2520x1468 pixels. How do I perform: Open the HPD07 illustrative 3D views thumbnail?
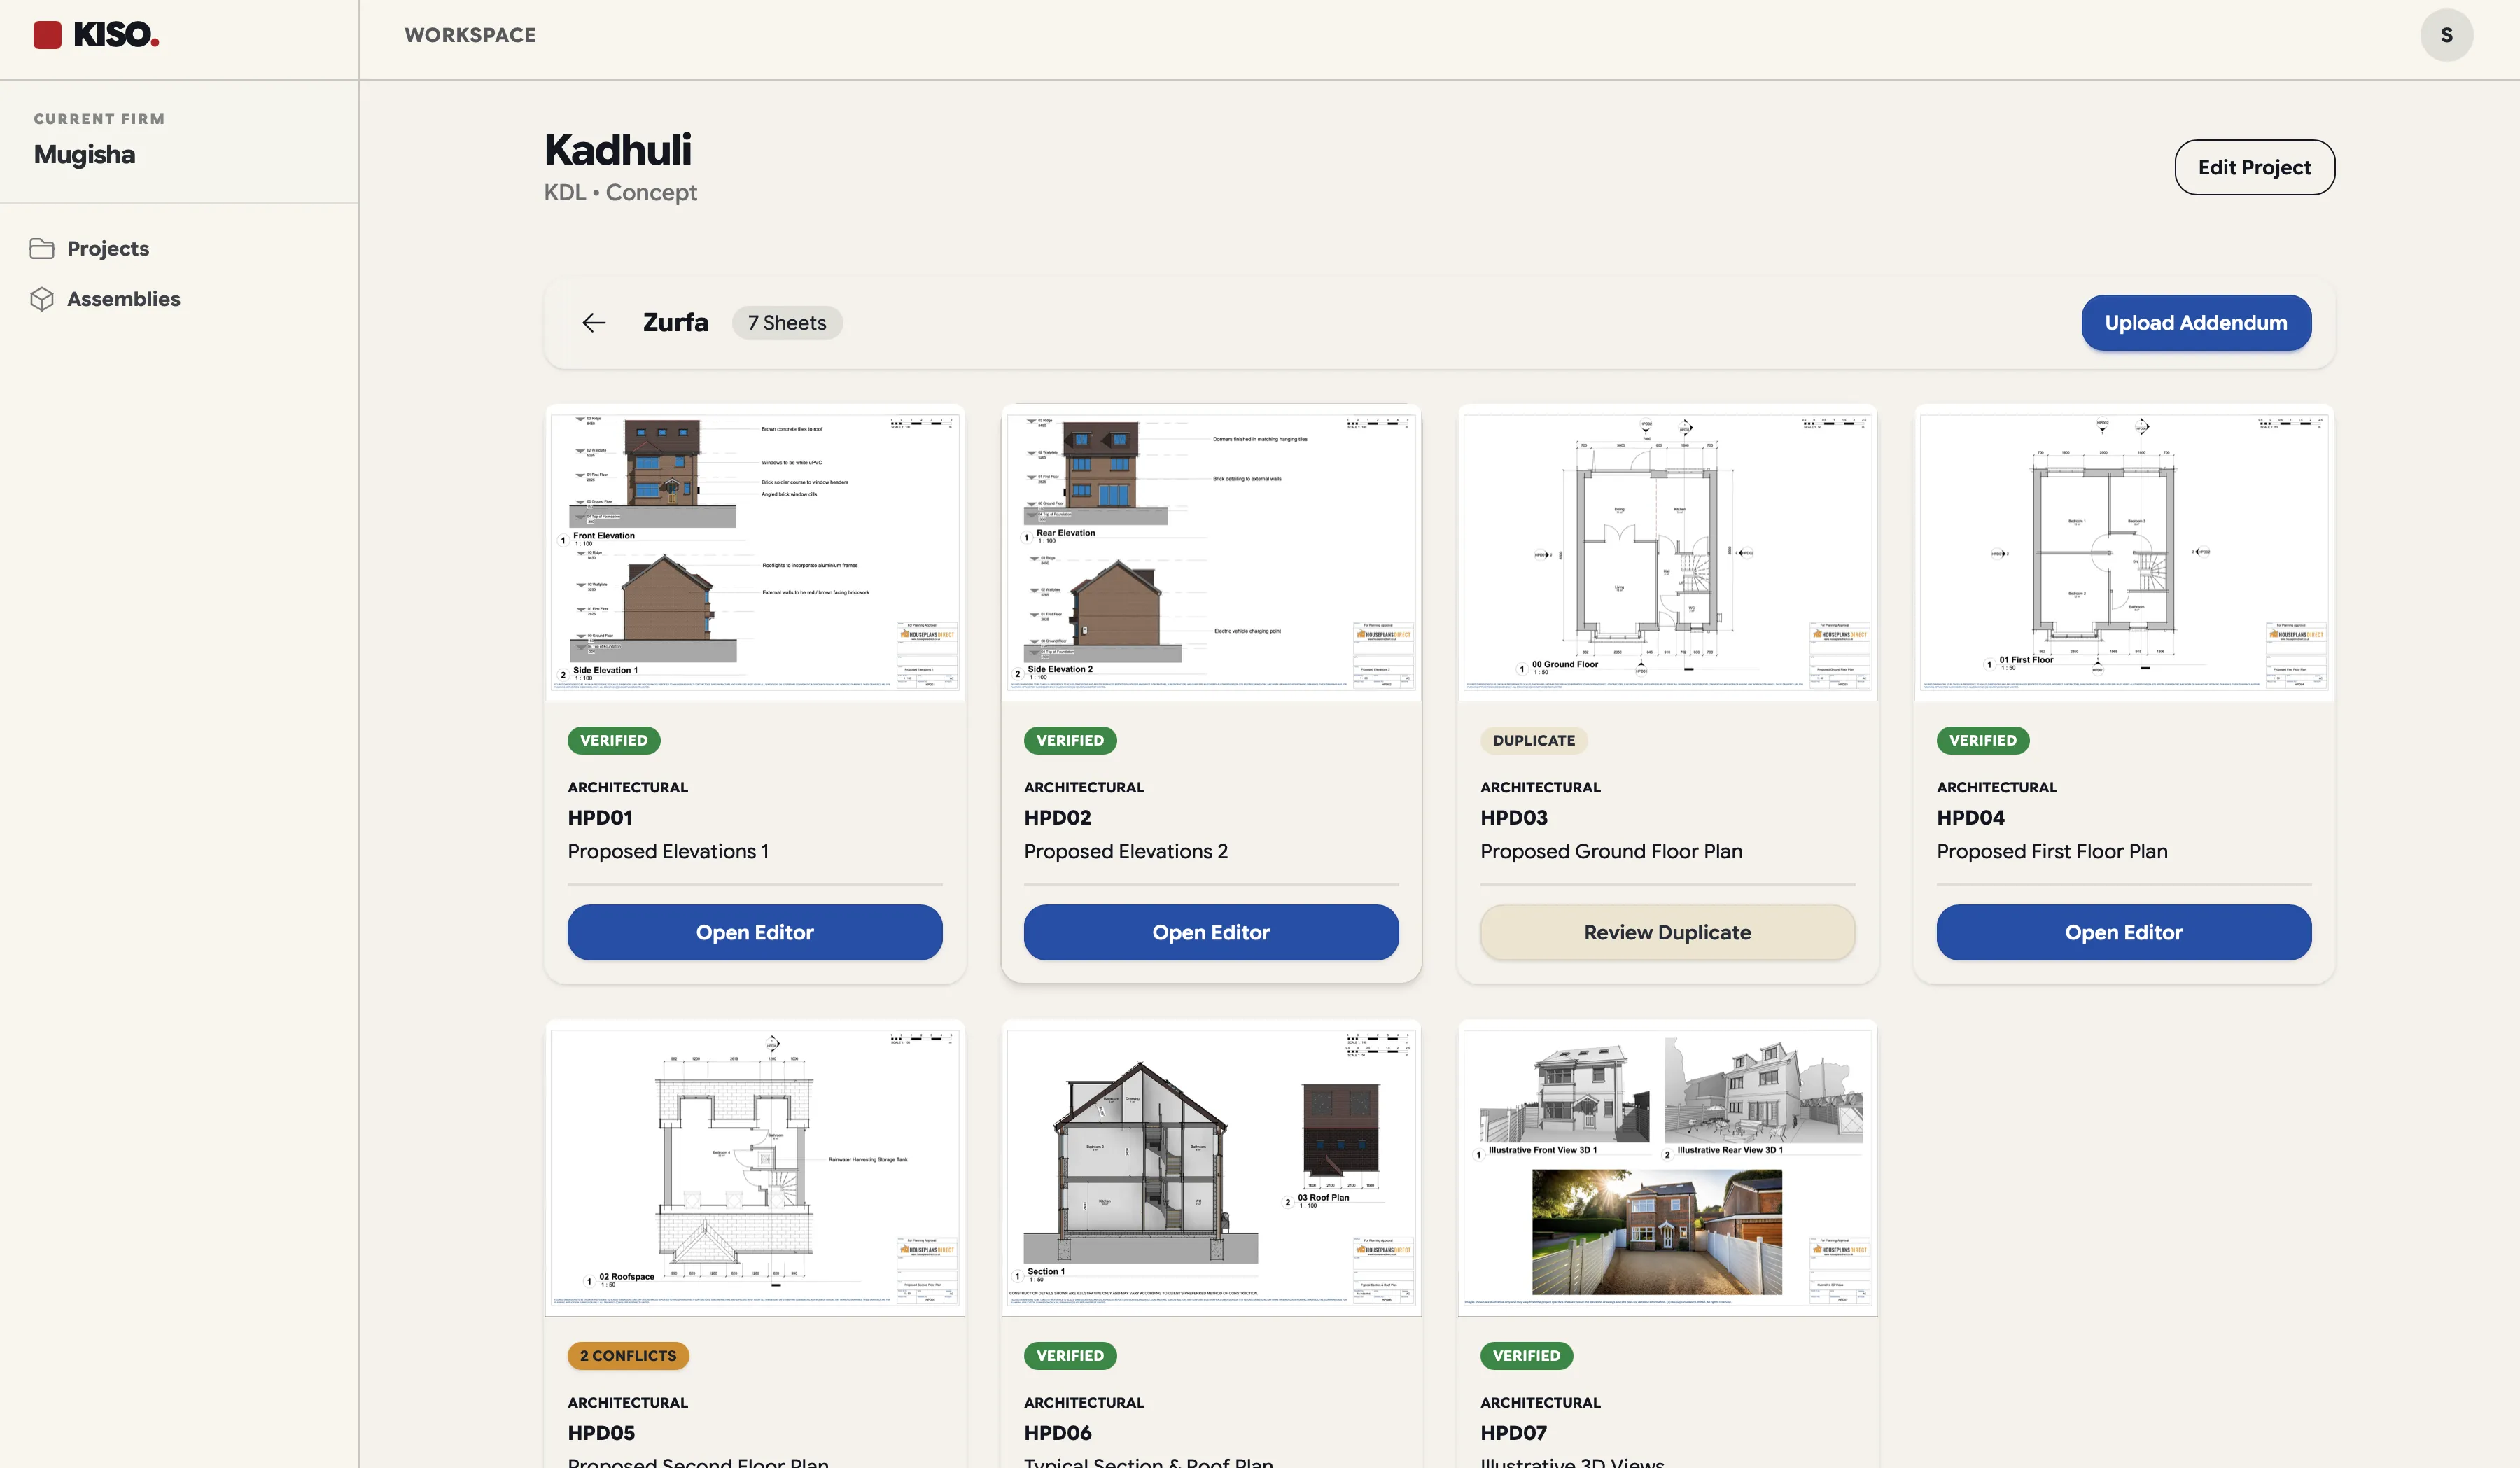pyautogui.click(x=1667, y=1168)
